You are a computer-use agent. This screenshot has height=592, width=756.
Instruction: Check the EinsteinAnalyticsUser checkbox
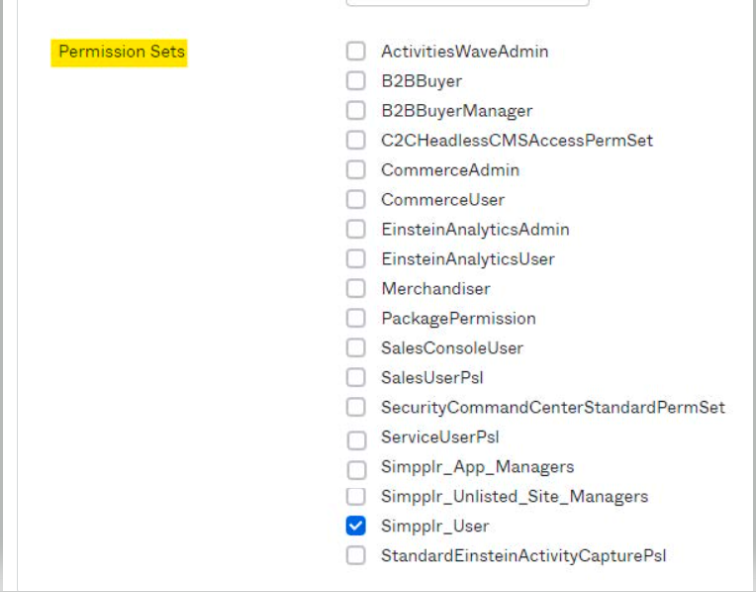point(356,259)
